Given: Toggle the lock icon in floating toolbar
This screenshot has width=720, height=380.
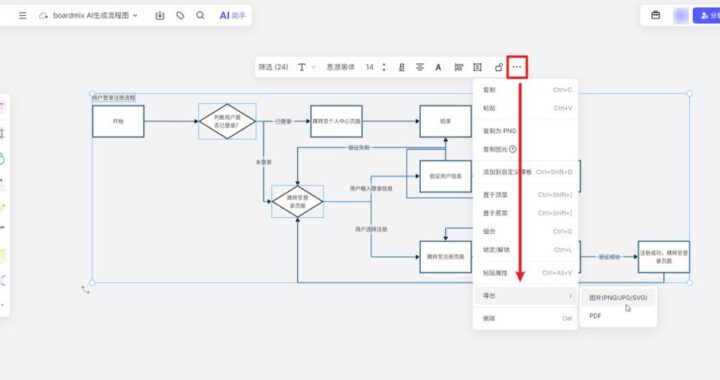Looking at the screenshot, I should [499, 67].
